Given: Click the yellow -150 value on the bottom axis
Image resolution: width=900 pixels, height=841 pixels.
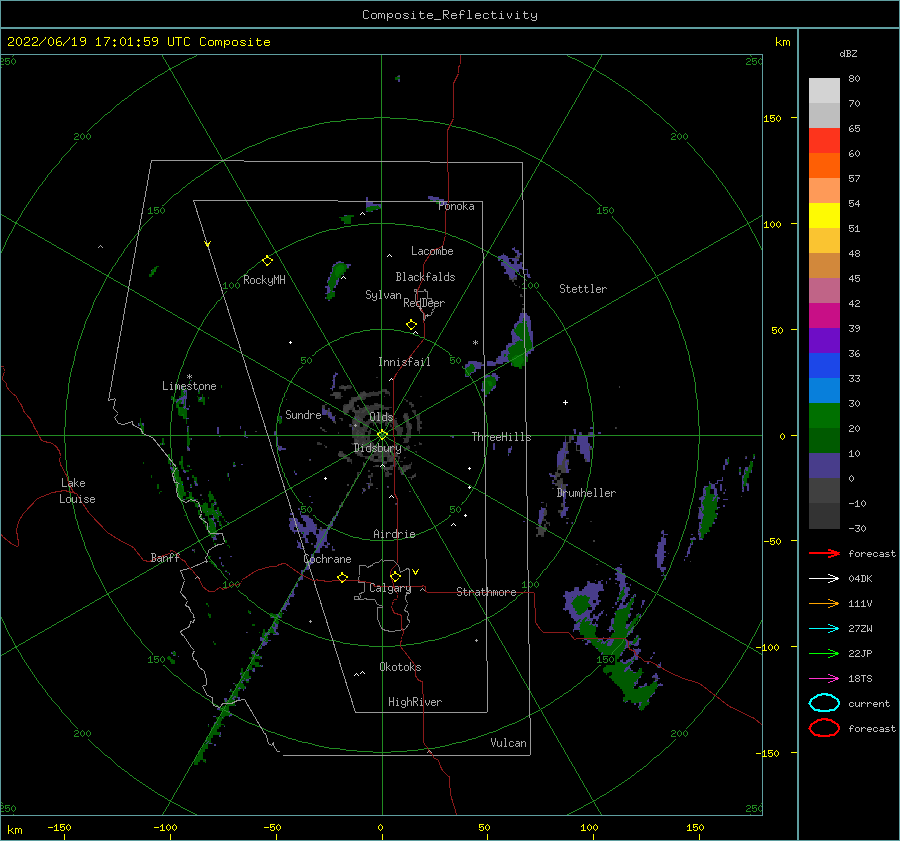Looking at the screenshot, I should click(59, 827).
